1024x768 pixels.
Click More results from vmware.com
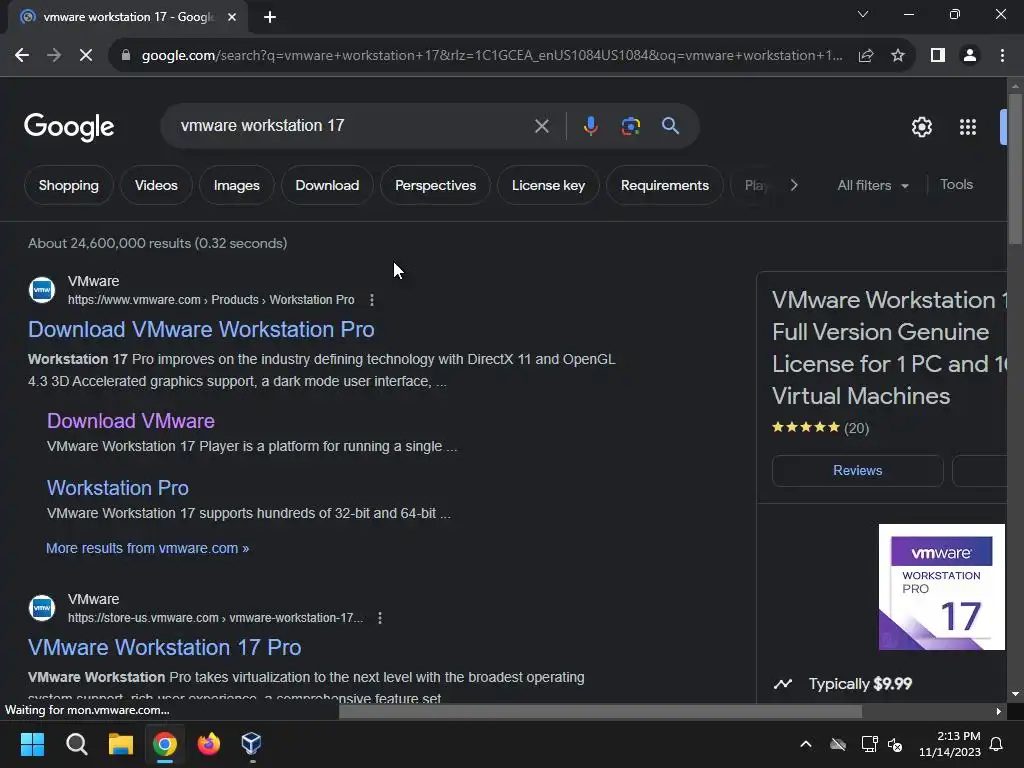[x=148, y=548]
